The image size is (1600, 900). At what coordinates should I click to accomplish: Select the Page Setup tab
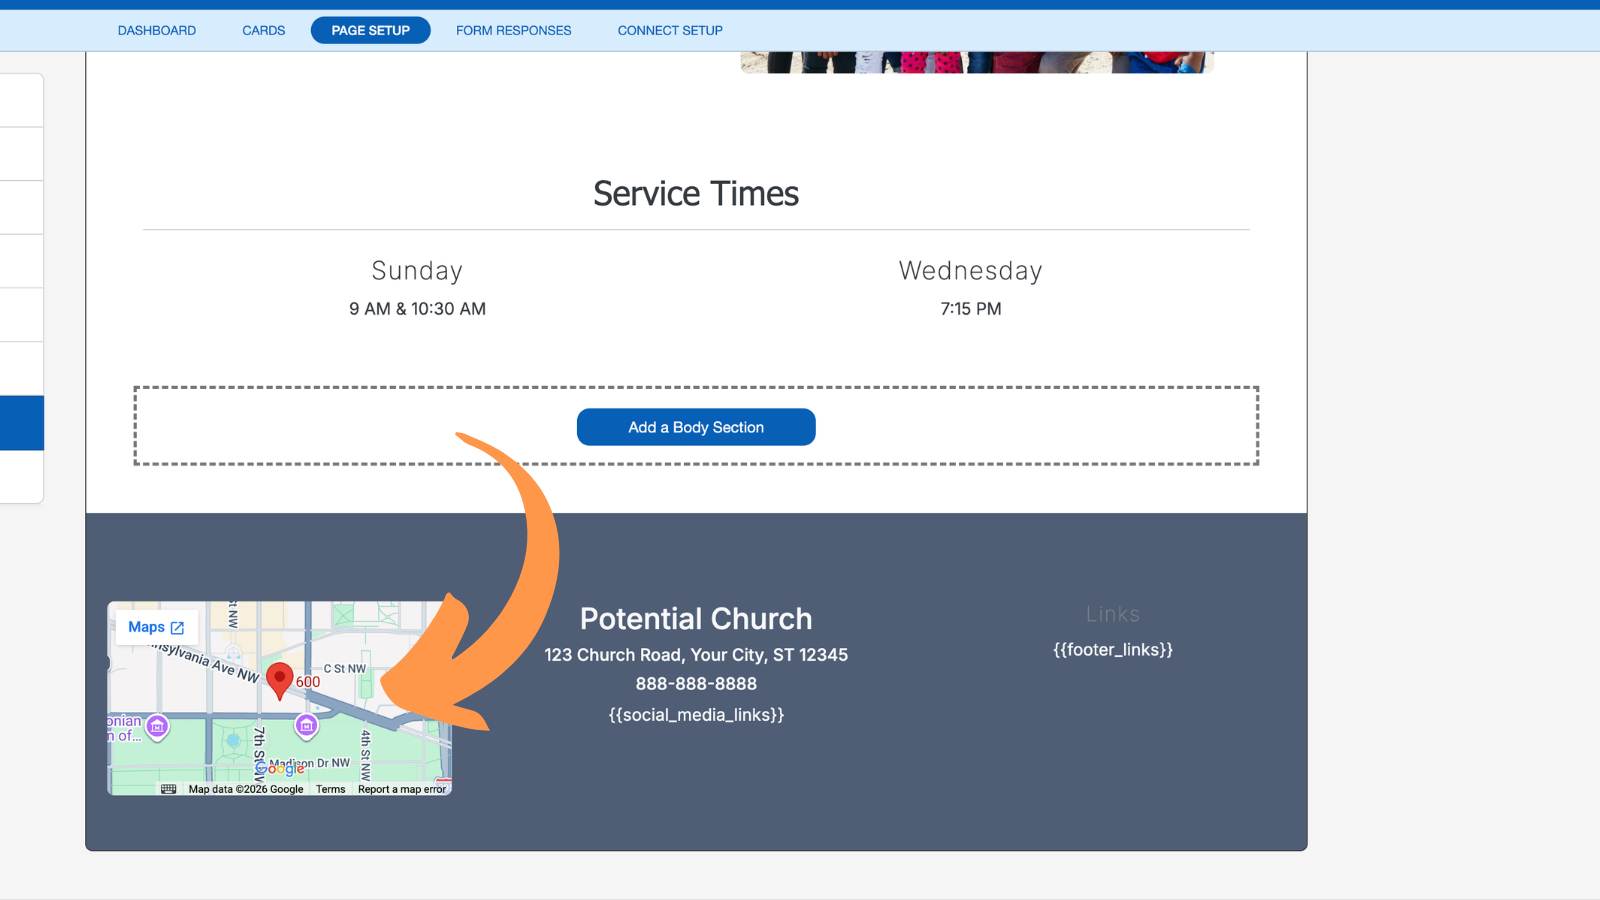371,30
